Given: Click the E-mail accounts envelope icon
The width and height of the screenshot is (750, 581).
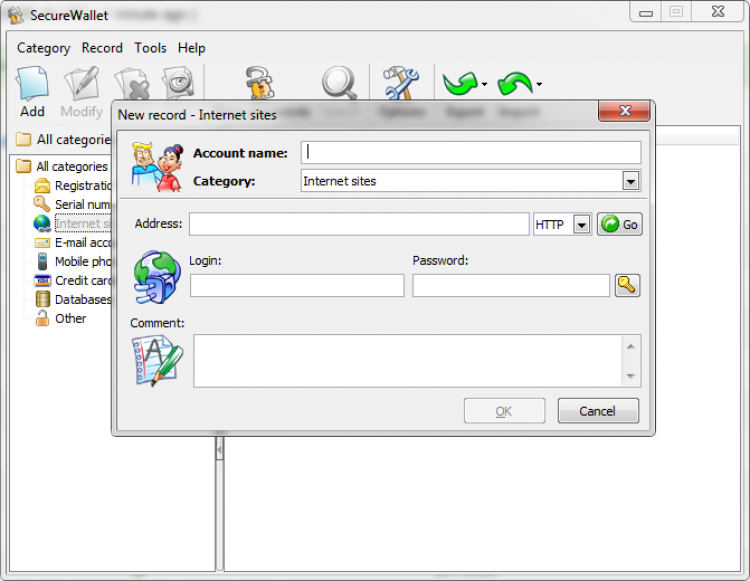Looking at the screenshot, I should (43, 243).
